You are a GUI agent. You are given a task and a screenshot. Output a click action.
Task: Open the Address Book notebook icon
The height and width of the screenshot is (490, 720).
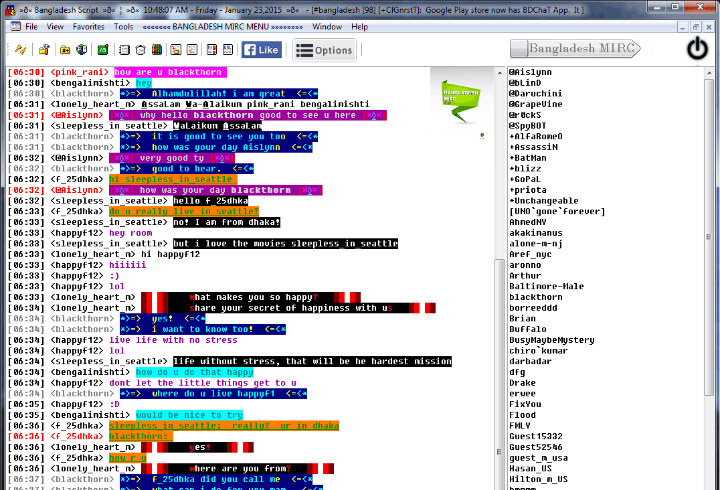pyautogui.click(x=124, y=50)
